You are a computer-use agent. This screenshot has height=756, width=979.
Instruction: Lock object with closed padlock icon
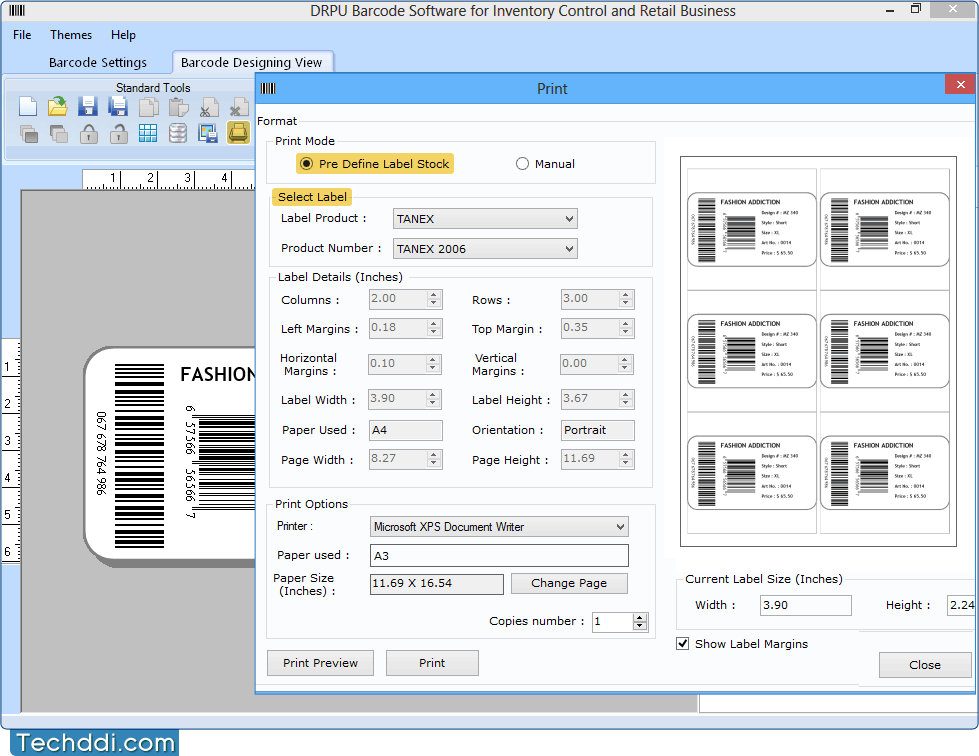point(88,133)
